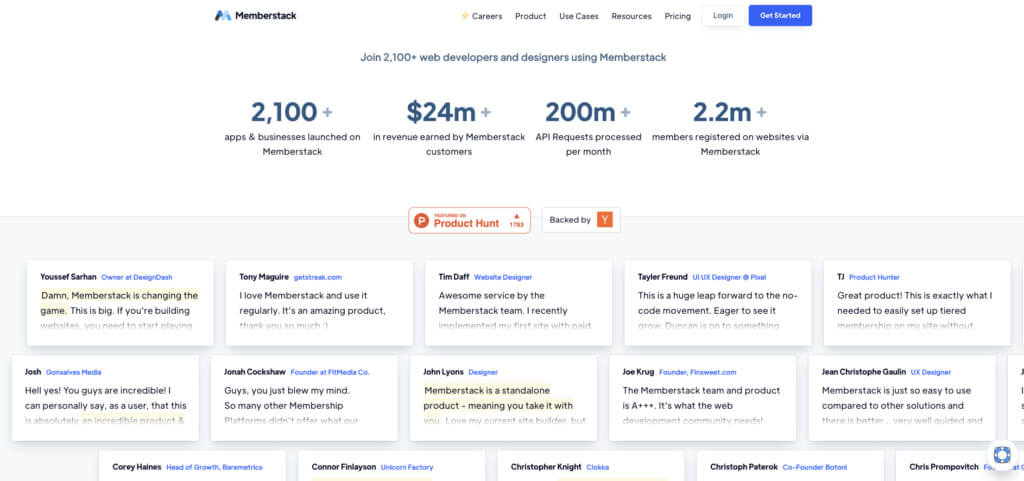Screen dimensions: 1024x481
Task: Click the Co-Founder Botoni link
Action: pos(815,467)
